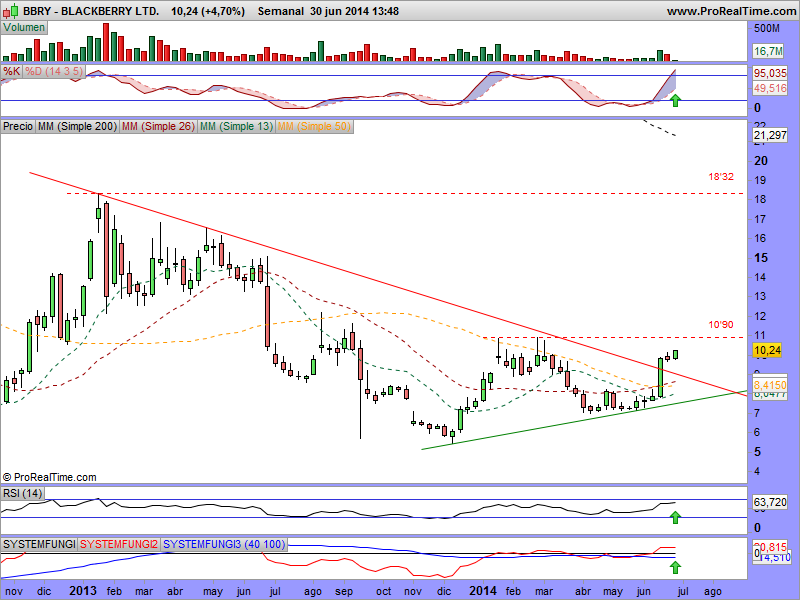Click the 95,035 stochastic value
Image resolution: width=800 pixels, height=600 pixels.
[770, 74]
